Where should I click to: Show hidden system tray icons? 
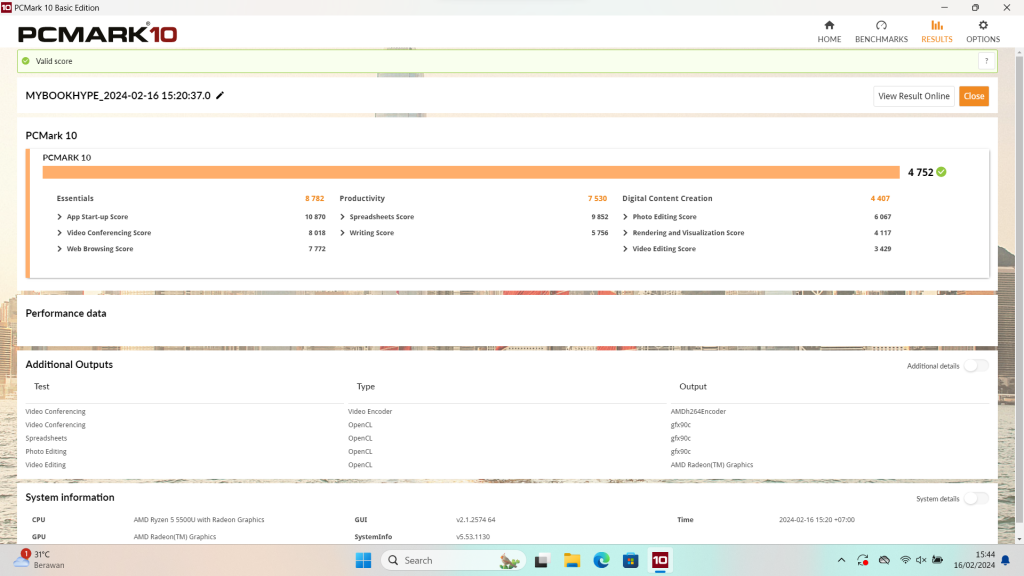[841, 560]
